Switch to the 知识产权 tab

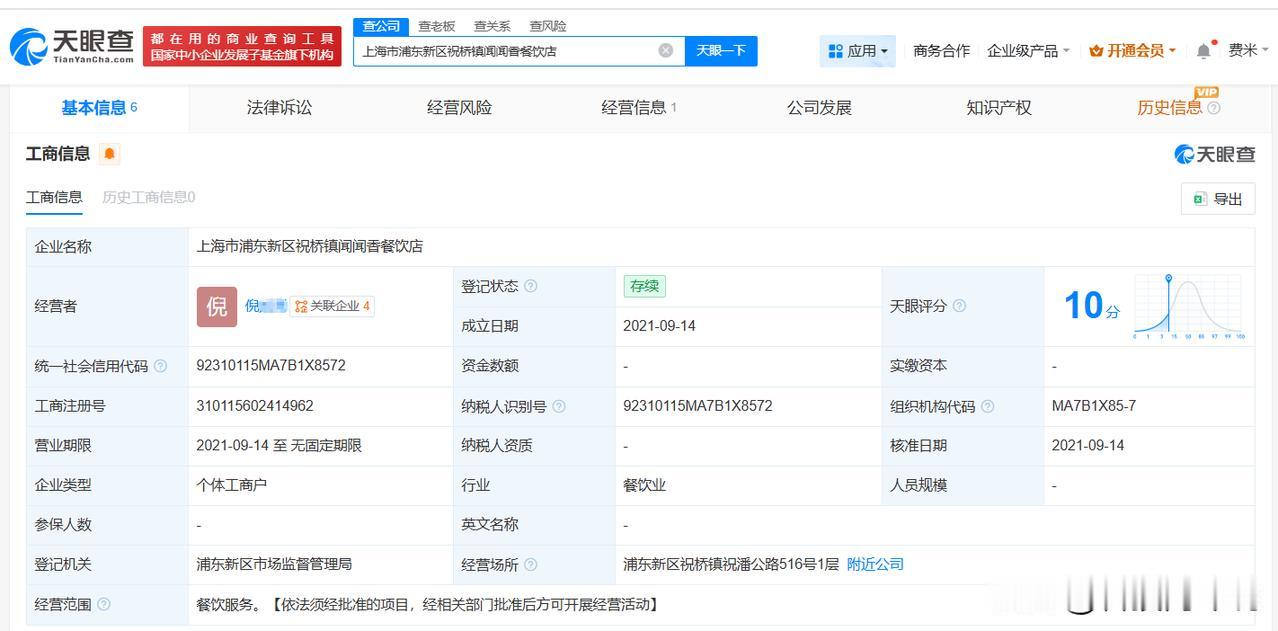(999, 108)
